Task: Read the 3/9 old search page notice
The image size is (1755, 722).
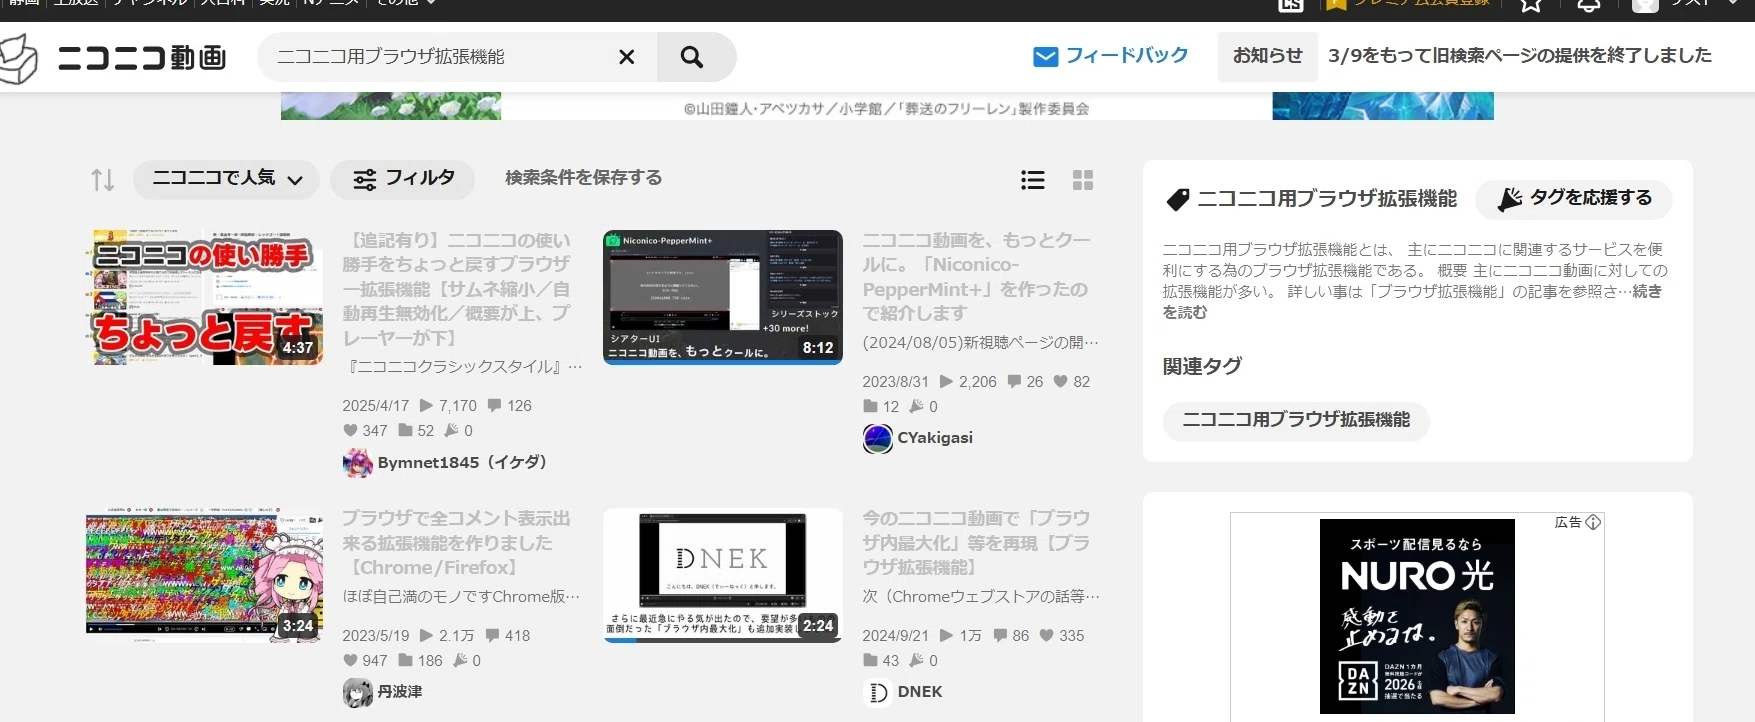Action: [x=1520, y=56]
